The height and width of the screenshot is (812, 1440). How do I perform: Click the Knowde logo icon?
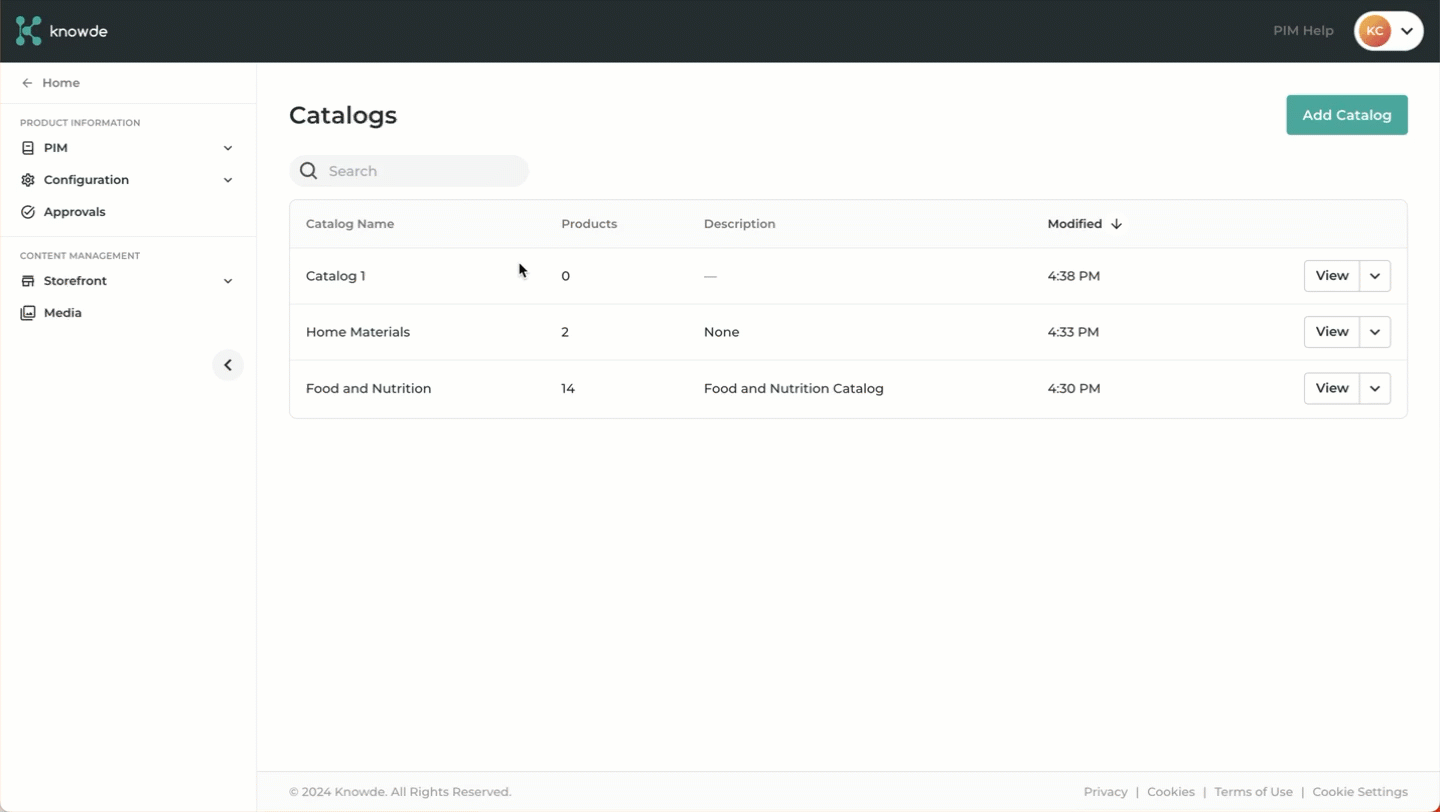[29, 31]
